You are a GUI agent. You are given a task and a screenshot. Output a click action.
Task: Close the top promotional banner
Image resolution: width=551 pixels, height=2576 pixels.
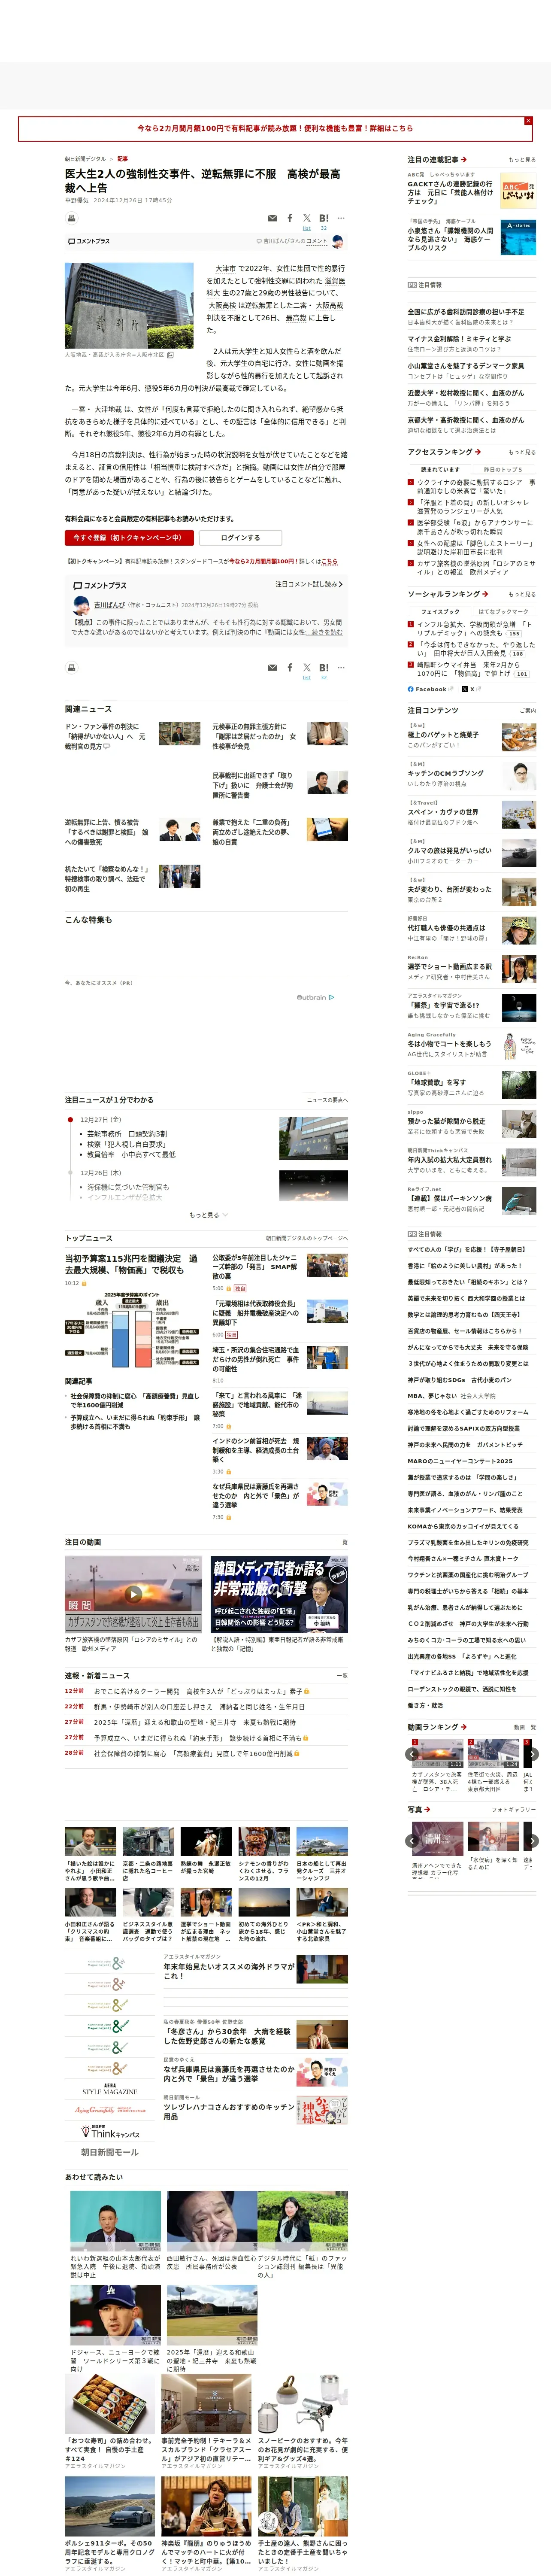click(x=528, y=121)
